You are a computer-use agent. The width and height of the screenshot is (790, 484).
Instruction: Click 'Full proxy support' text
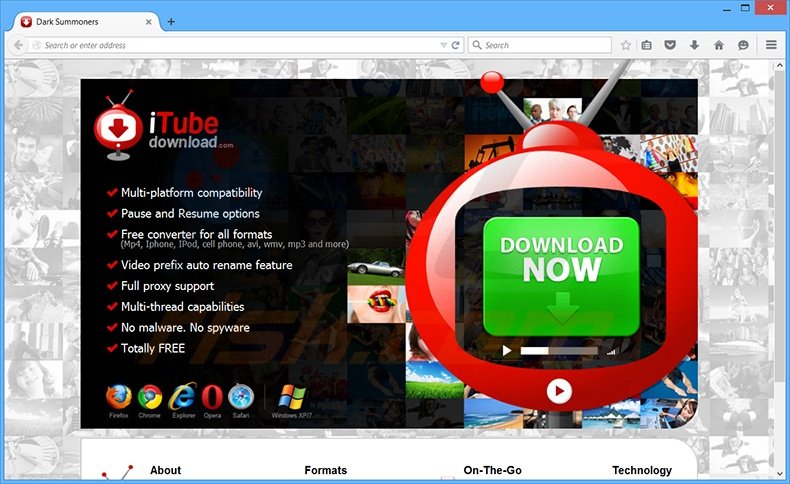167,286
